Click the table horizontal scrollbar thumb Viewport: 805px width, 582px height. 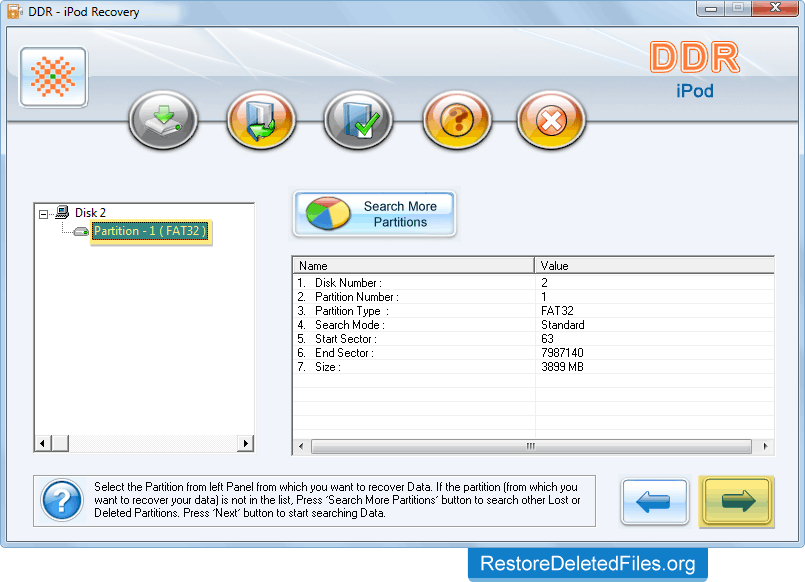[531, 447]
